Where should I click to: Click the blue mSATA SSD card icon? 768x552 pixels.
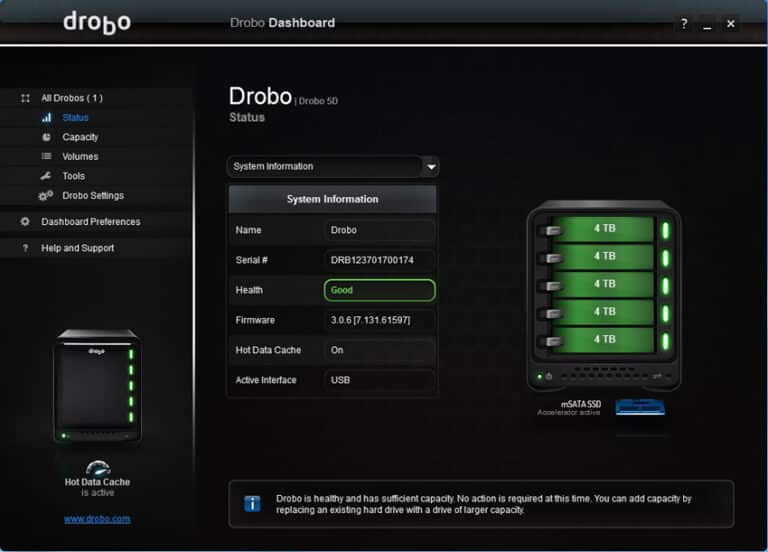pyautogui.click(x=640, y=407)
